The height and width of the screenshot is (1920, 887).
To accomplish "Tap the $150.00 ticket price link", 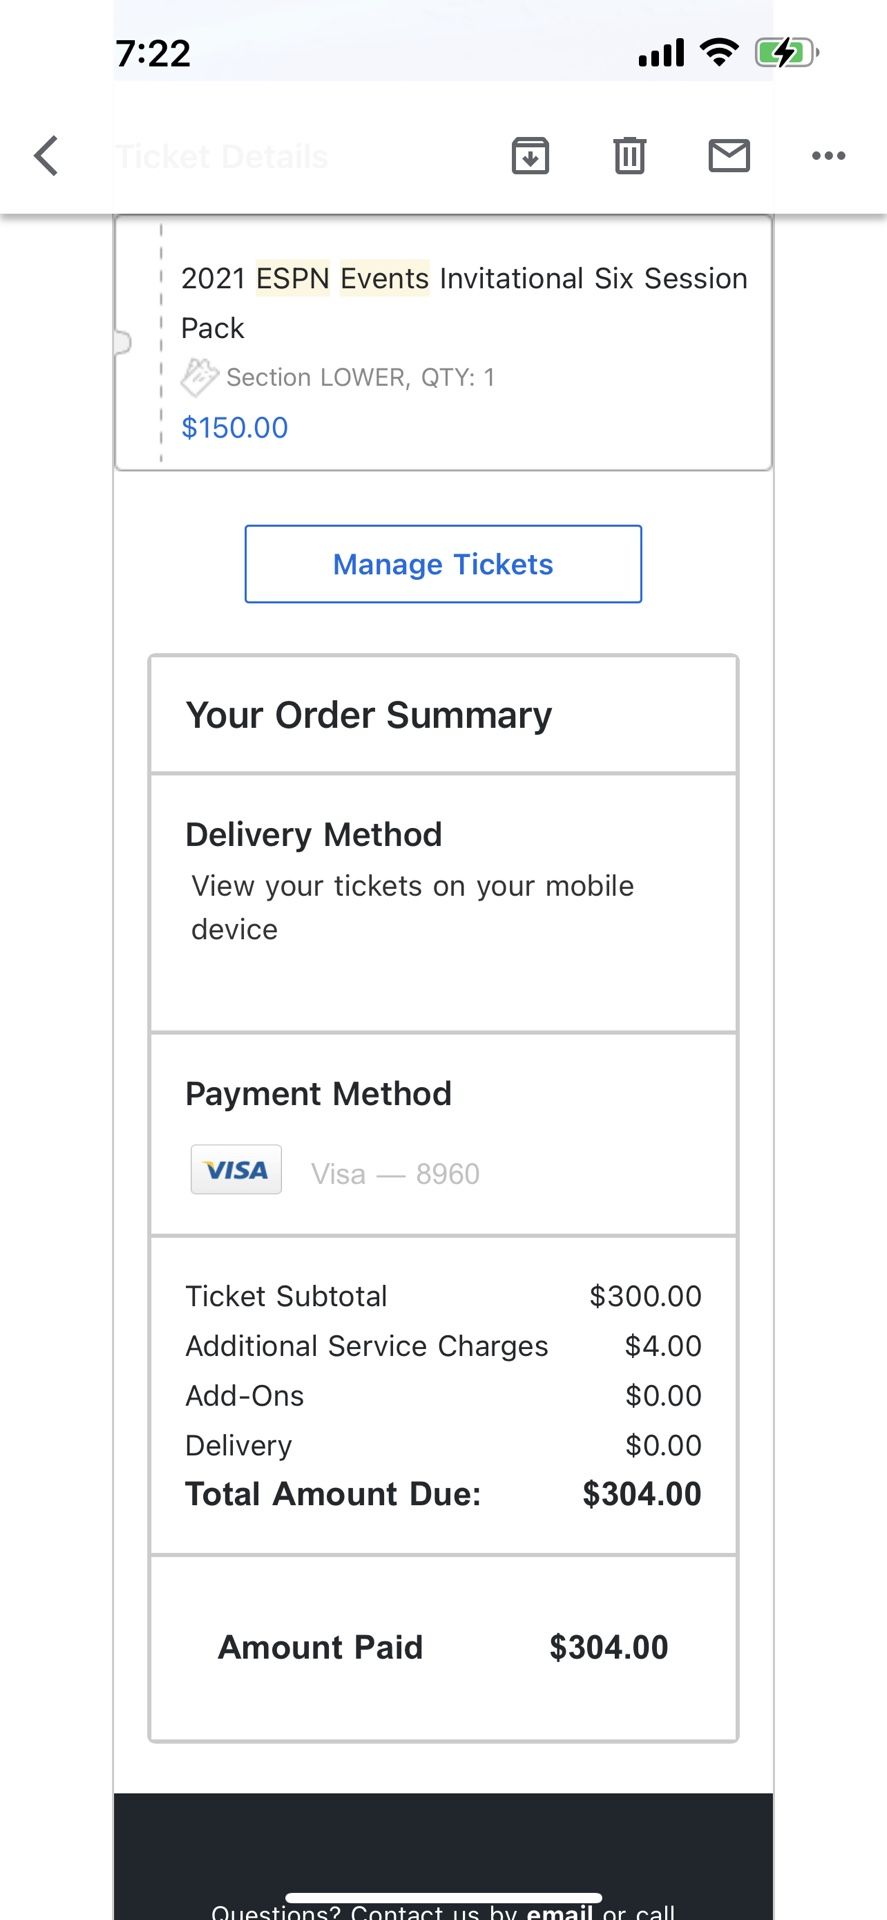I will click(234, 428).
